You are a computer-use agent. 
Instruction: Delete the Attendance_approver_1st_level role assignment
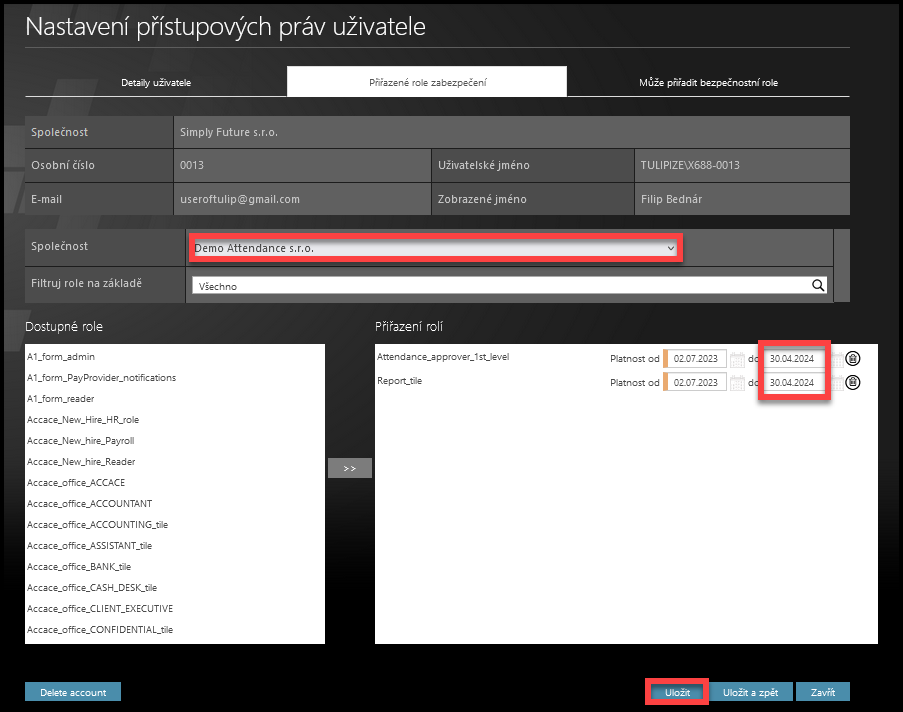click(852, 358)
